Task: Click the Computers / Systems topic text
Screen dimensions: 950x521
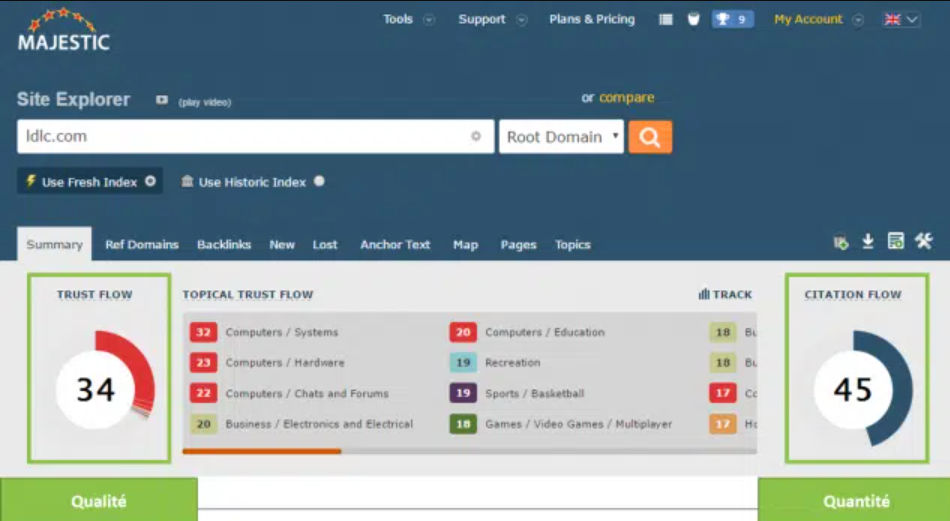Action: pyautogui.click(x=282, y=332)
